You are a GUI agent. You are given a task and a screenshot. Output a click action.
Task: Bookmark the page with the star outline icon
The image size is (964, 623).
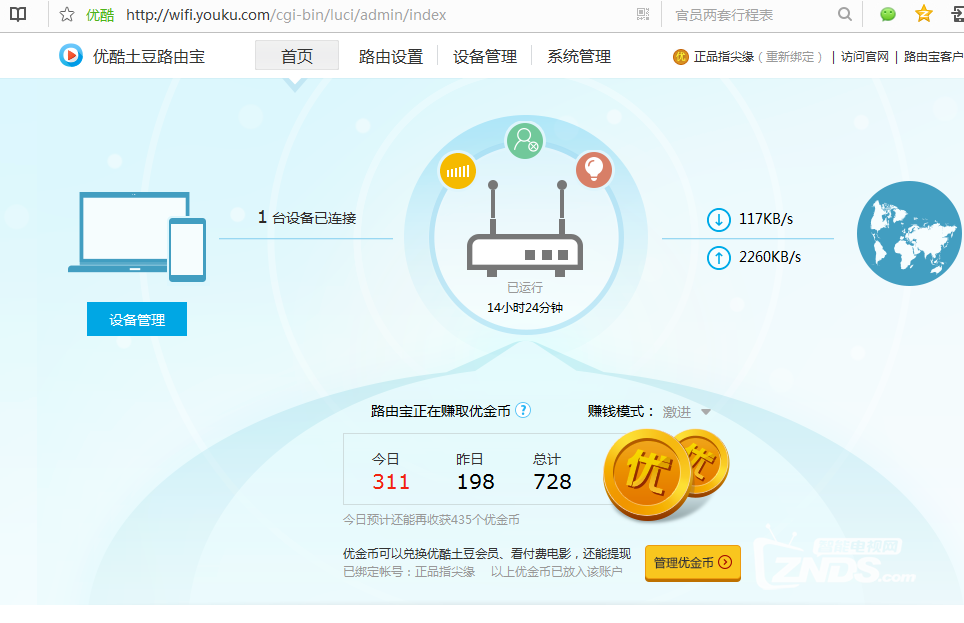click(x=67, y=15)
